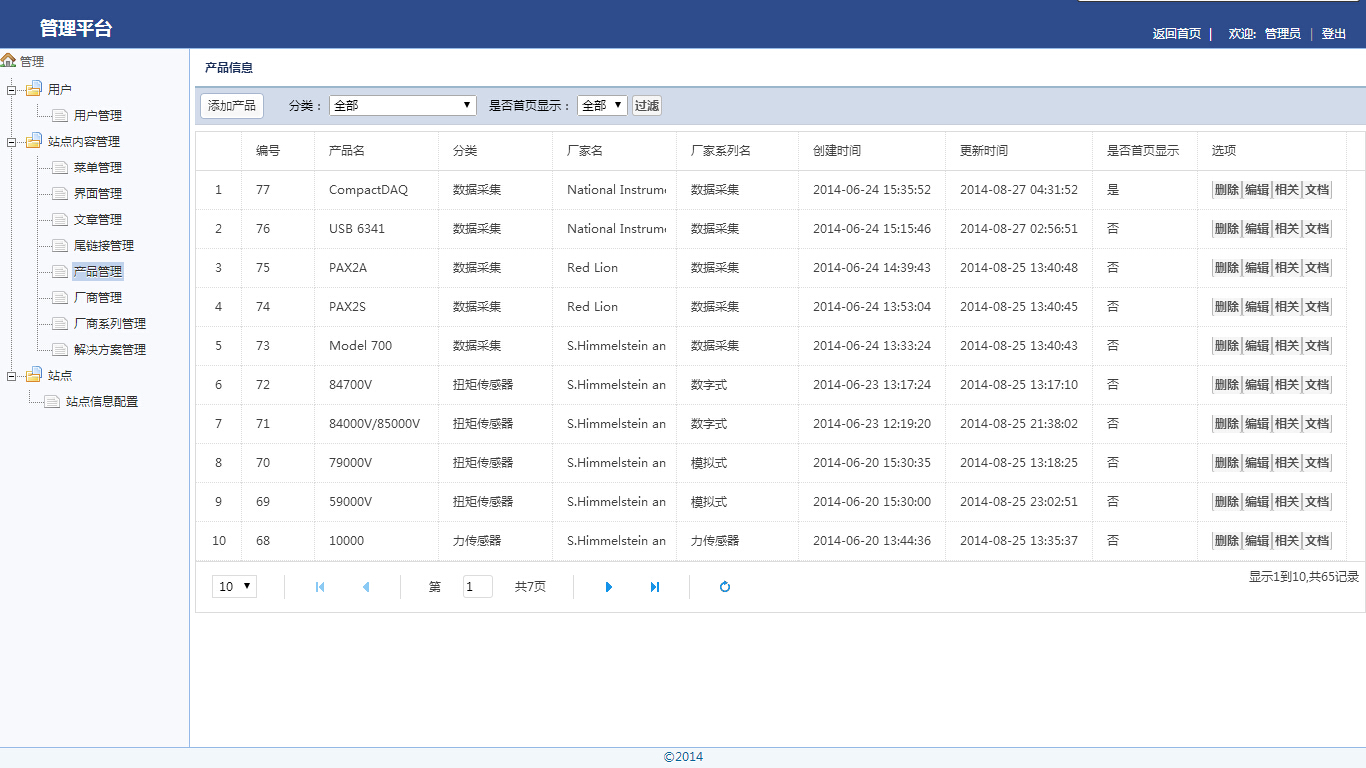1366x768 pixels.
Task: Open 解决方案管理 in the sidebar
Action: pyautogui.click(x=110, y=350)
